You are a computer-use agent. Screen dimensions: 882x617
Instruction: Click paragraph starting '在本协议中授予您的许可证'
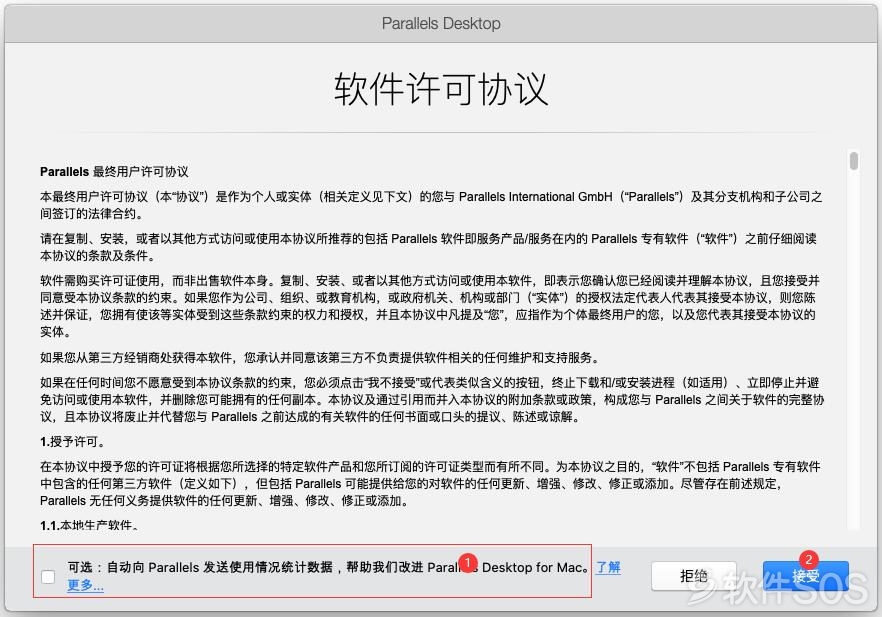(430, 483)
